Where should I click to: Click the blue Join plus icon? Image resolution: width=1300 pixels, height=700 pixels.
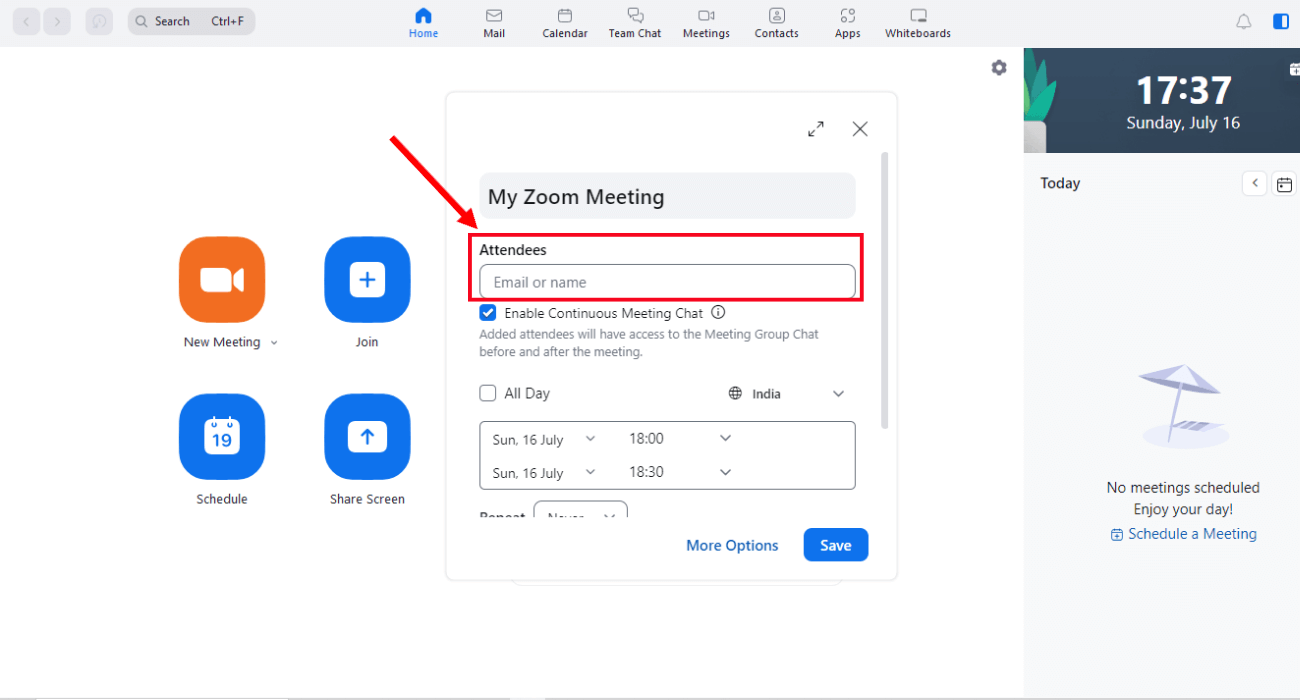pos(367,280)
